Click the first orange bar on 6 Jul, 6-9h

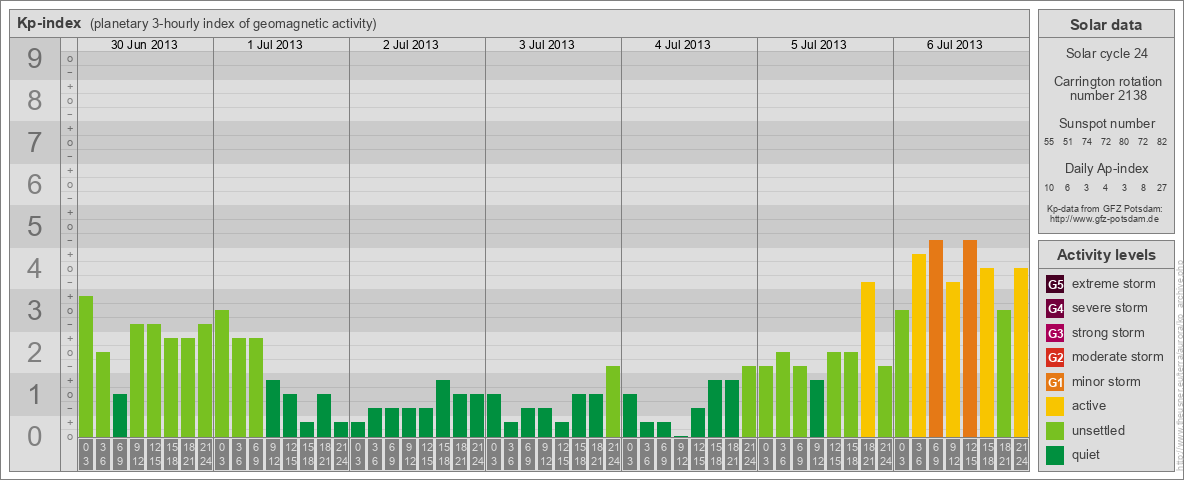936,339
